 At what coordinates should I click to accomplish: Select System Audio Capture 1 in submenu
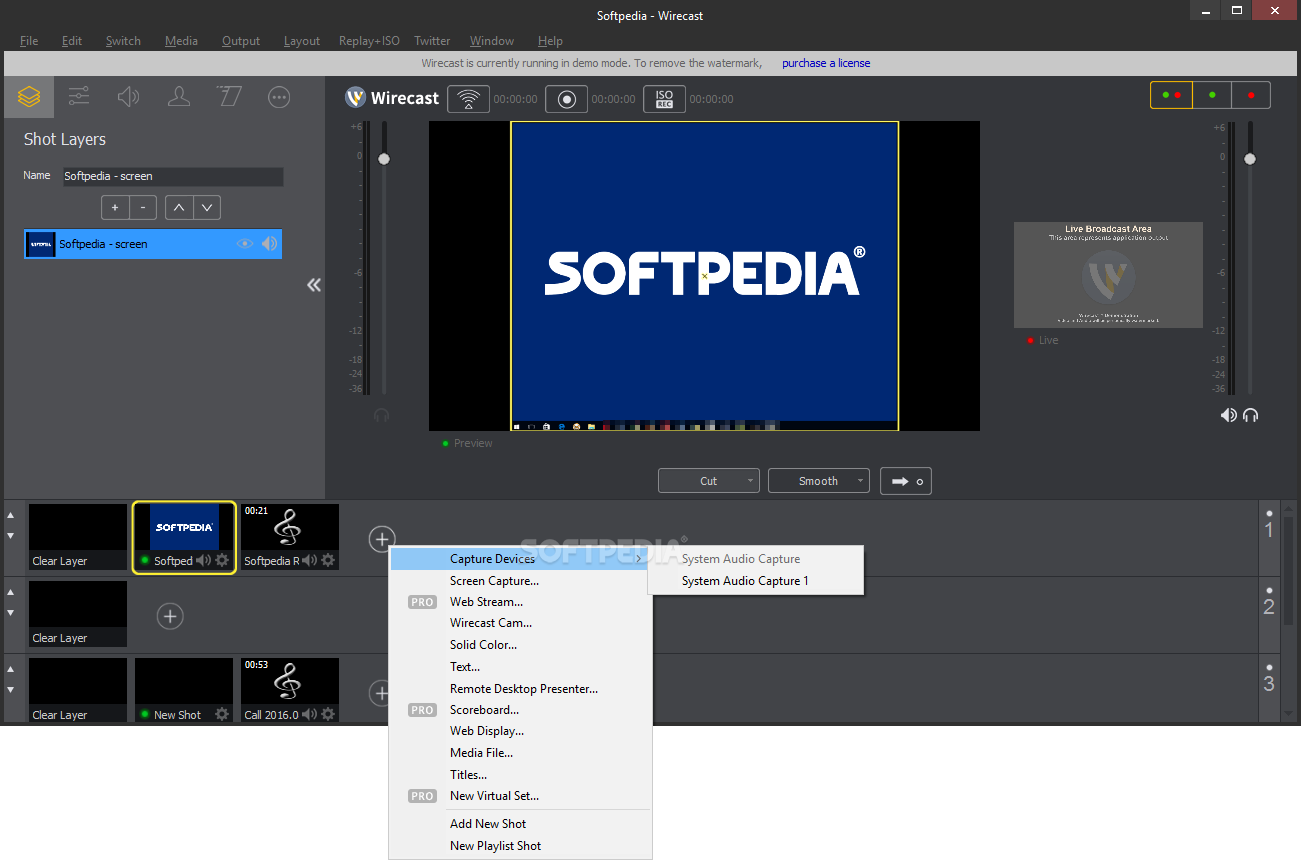coord(755,581)
